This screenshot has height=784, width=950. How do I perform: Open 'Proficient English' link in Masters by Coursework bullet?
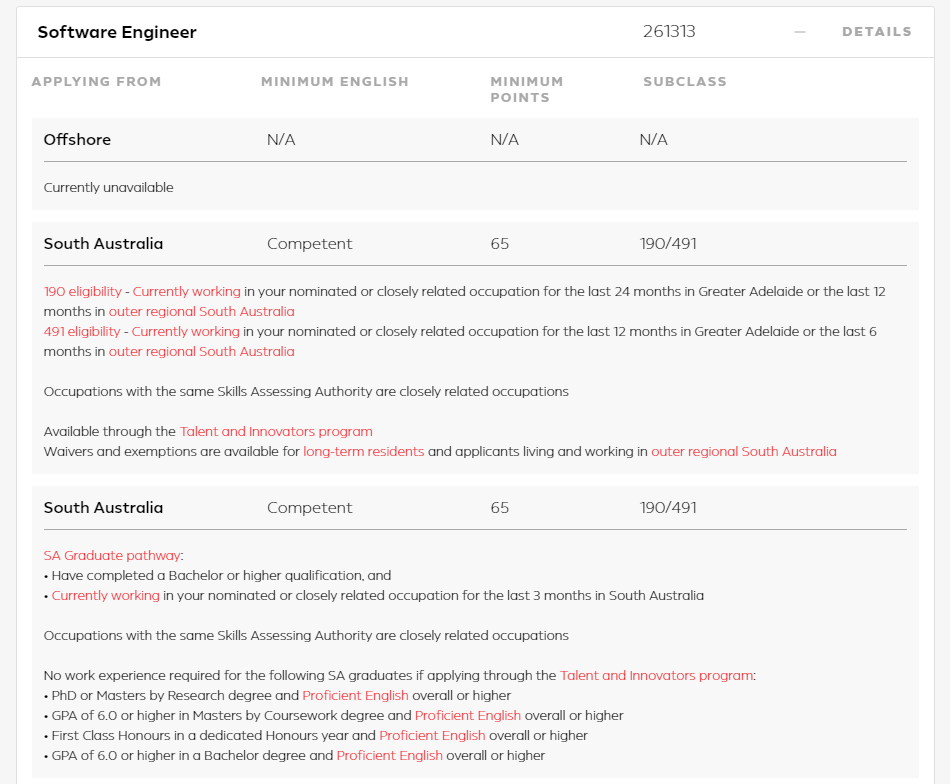point(467,716)
